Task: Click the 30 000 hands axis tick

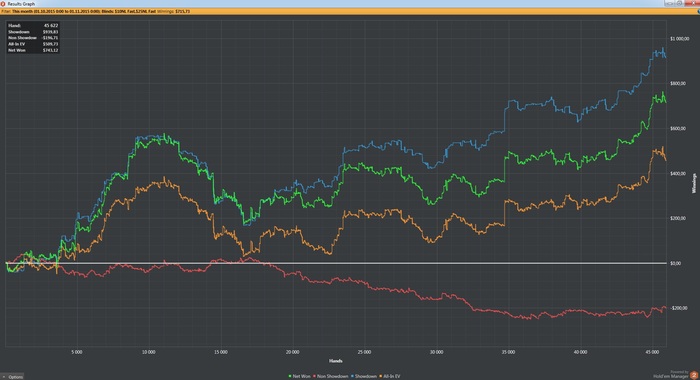Action: click(437, 352)
